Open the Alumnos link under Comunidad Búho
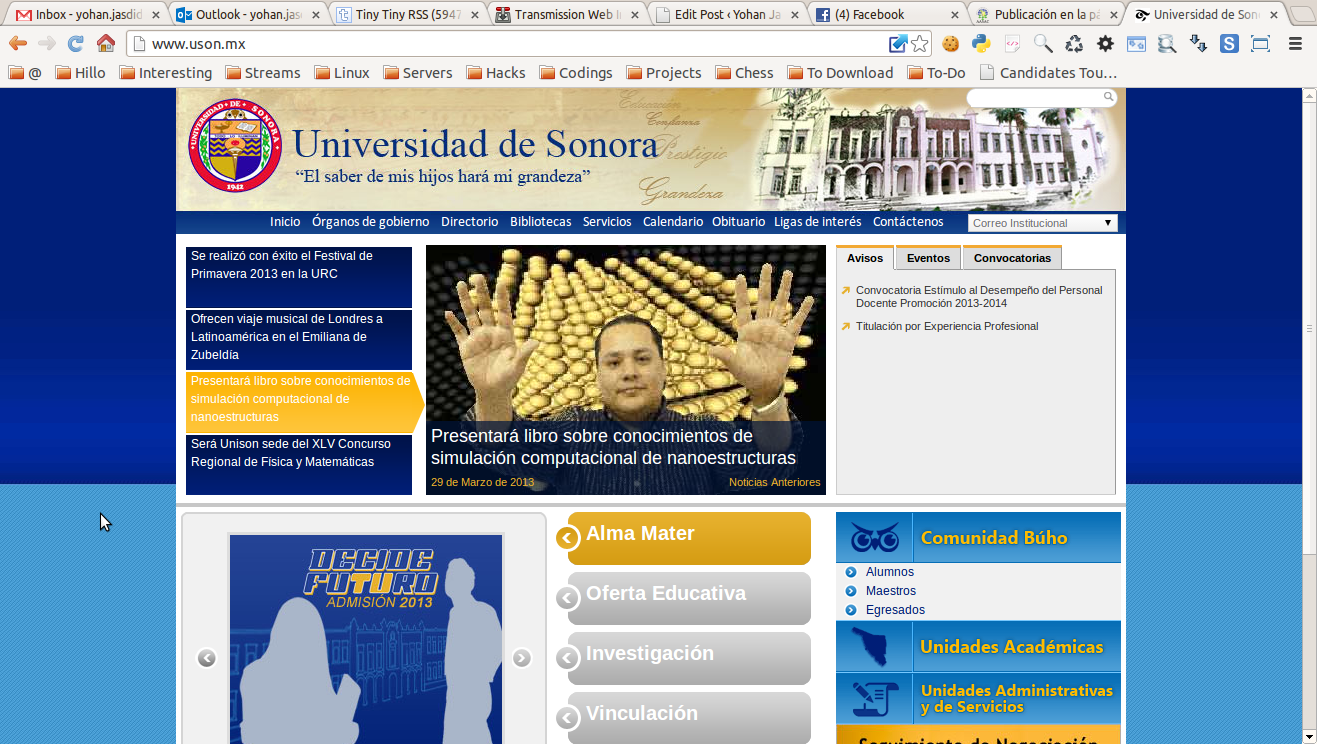This screenshot has width=1317, height=744. pos(890,572)
